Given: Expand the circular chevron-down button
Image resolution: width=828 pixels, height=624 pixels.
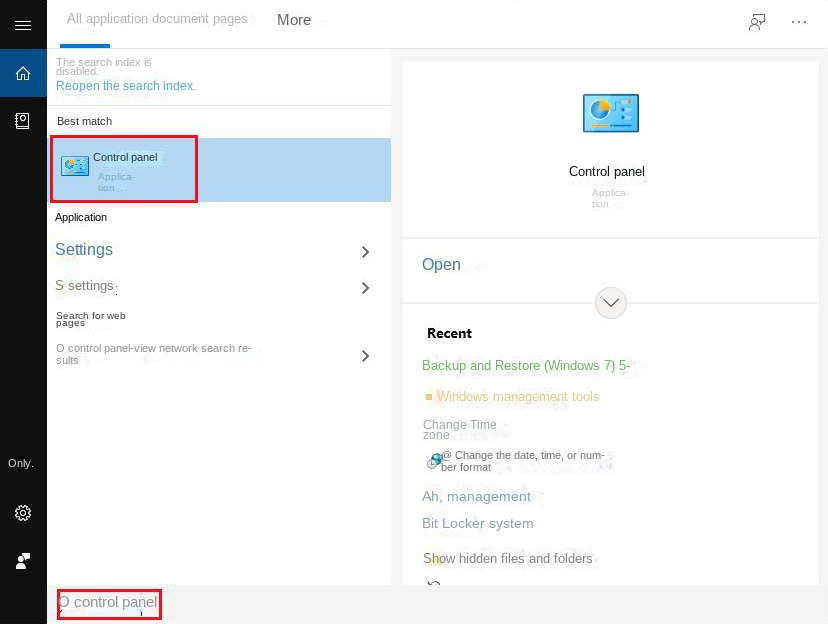Looking at the screenshot, I should [x=610, y=302].
